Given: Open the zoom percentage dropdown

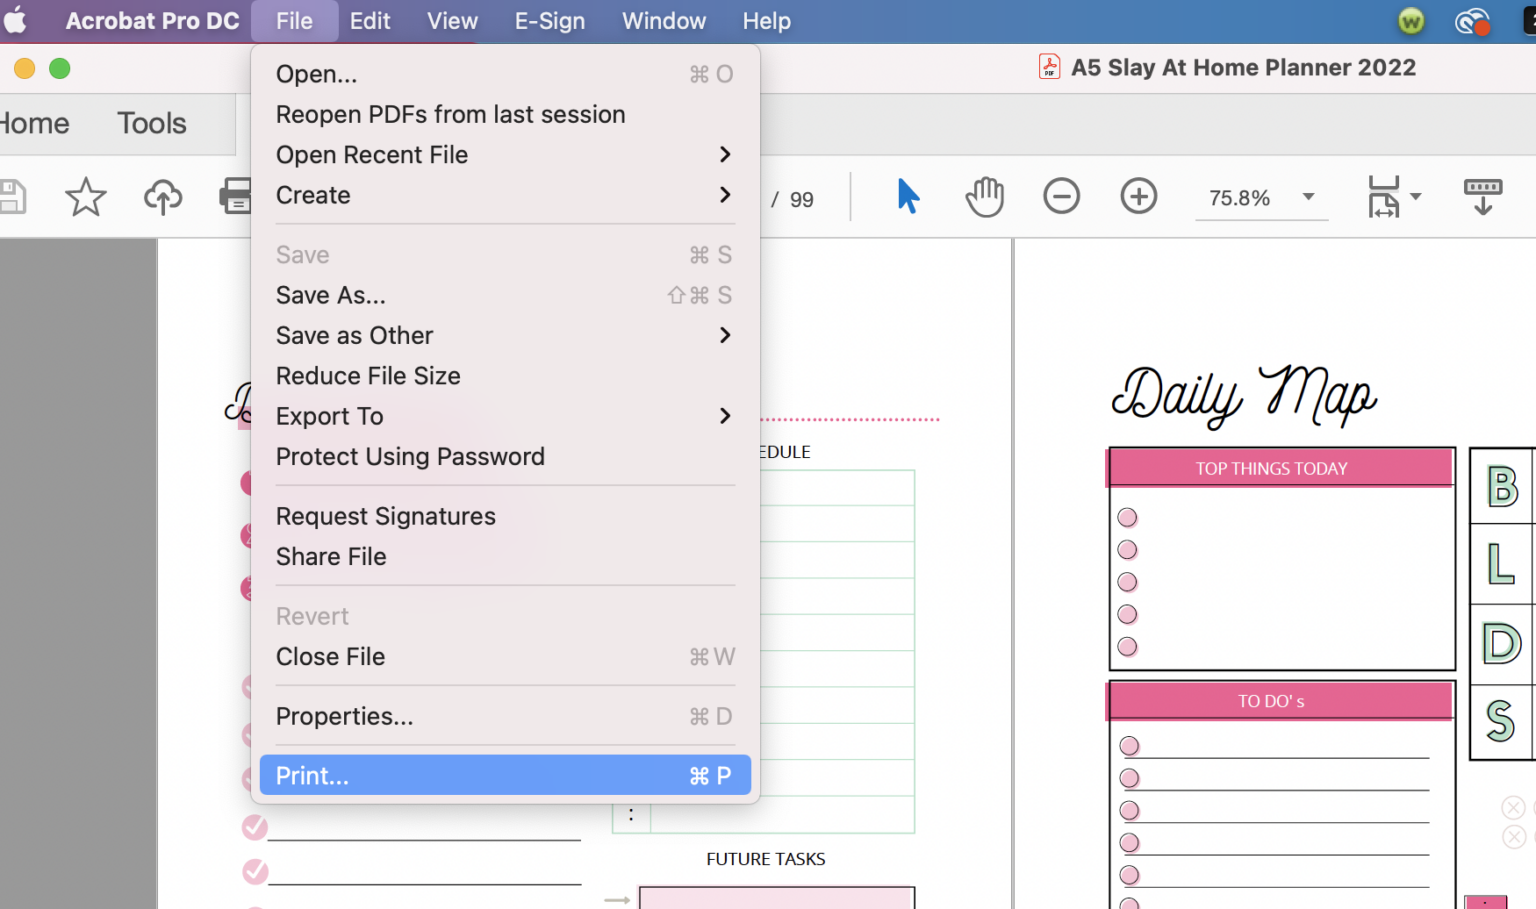Looking at the screenshot, I should (x=1307, y=197).
